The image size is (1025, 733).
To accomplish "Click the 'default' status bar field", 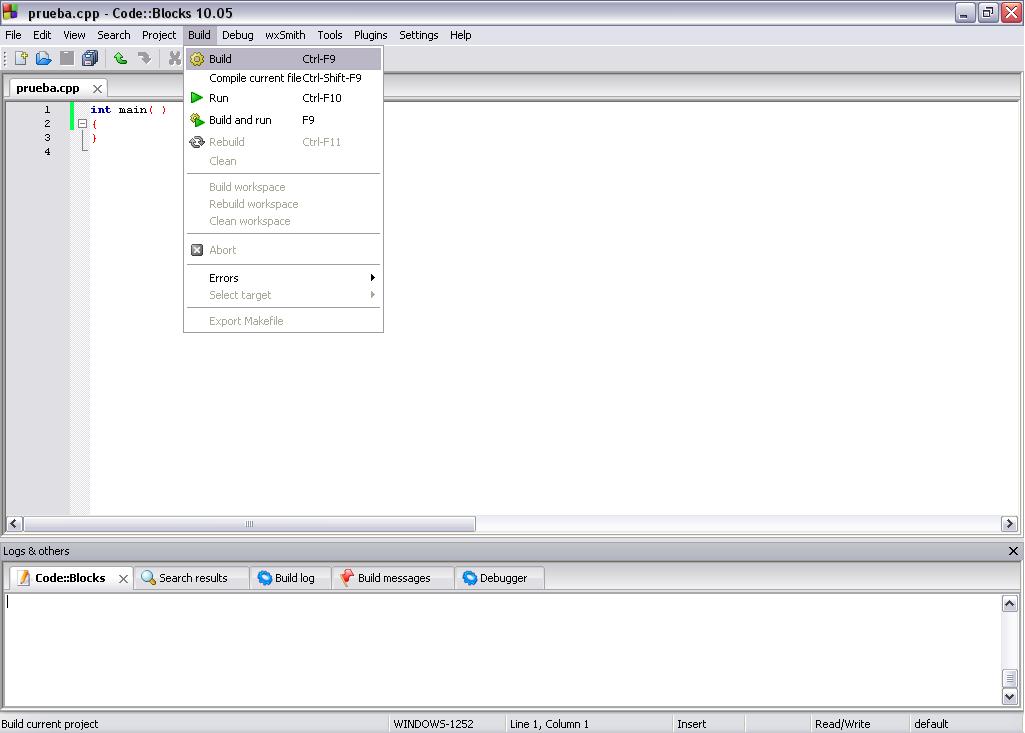I will coord(931,724).
